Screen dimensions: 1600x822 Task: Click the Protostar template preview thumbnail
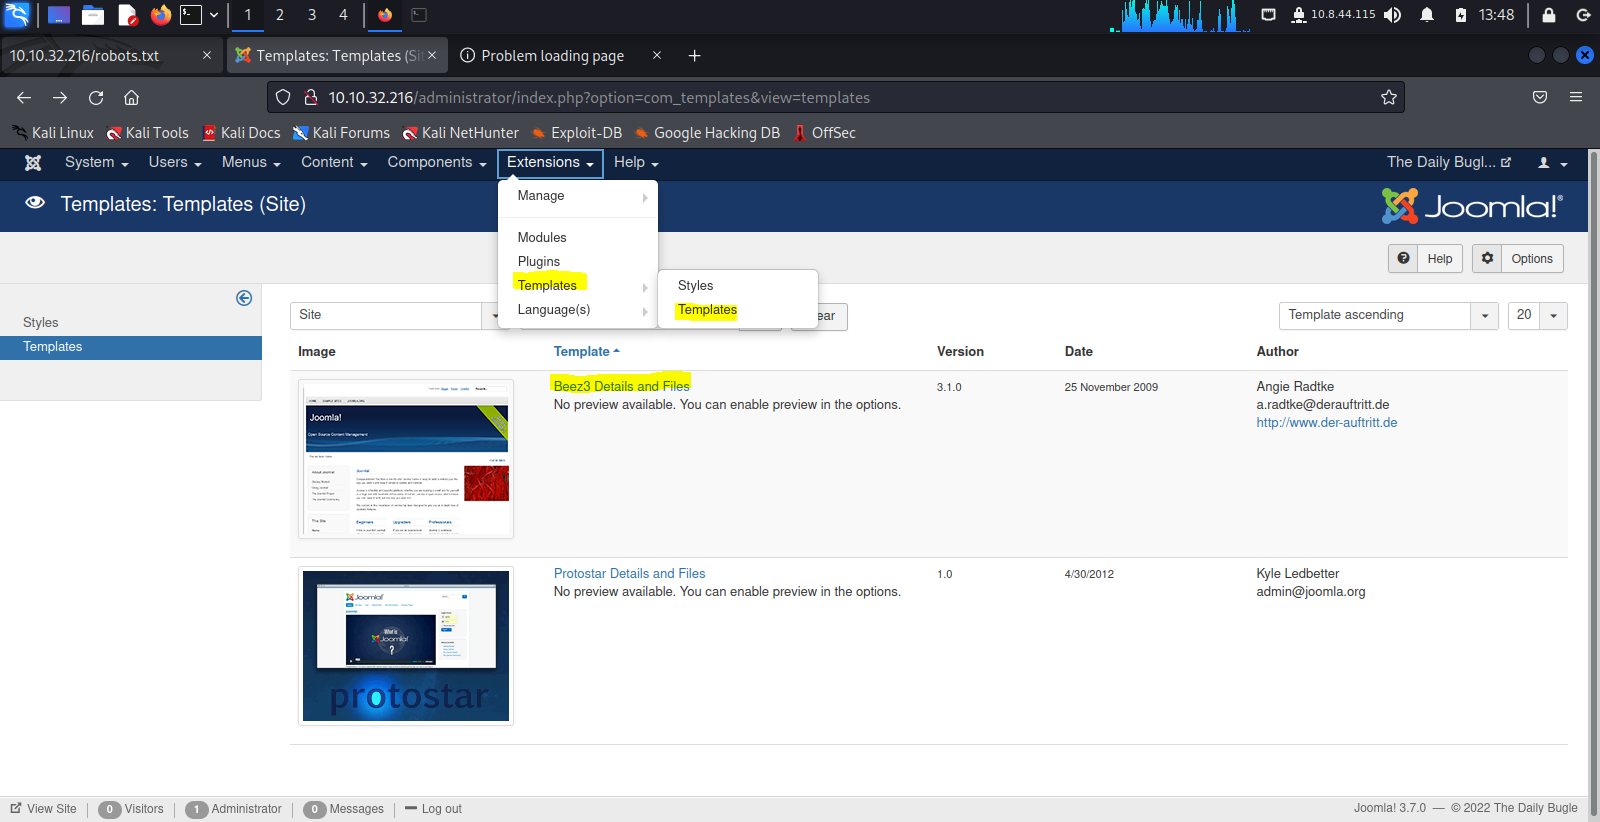pos(406,646)
